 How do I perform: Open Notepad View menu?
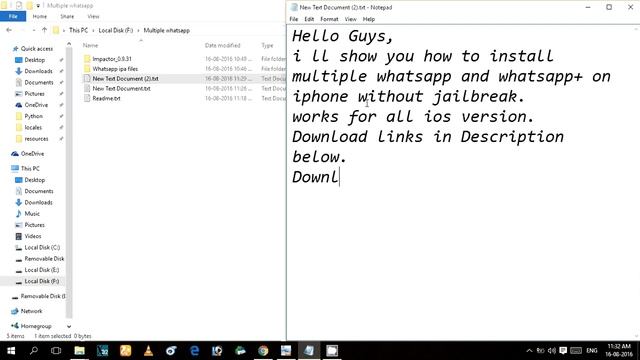click(350, 19)
